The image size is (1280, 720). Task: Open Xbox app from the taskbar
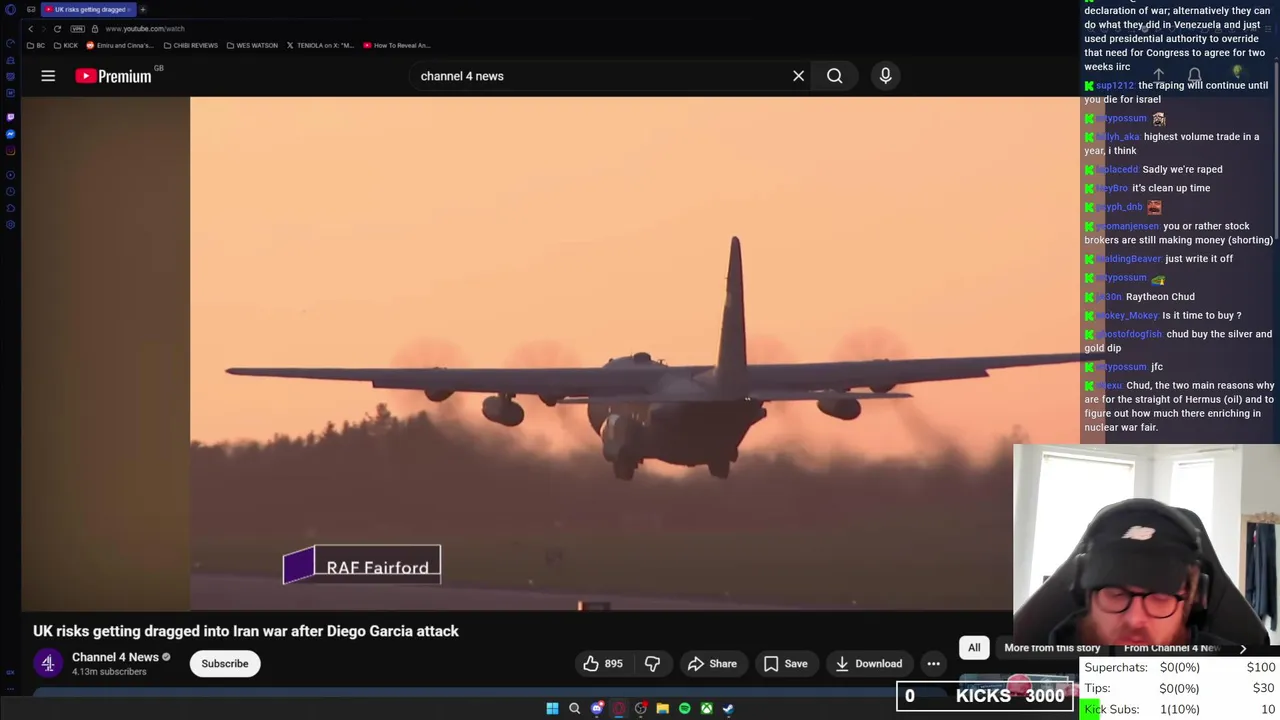(x=707, y=709)
